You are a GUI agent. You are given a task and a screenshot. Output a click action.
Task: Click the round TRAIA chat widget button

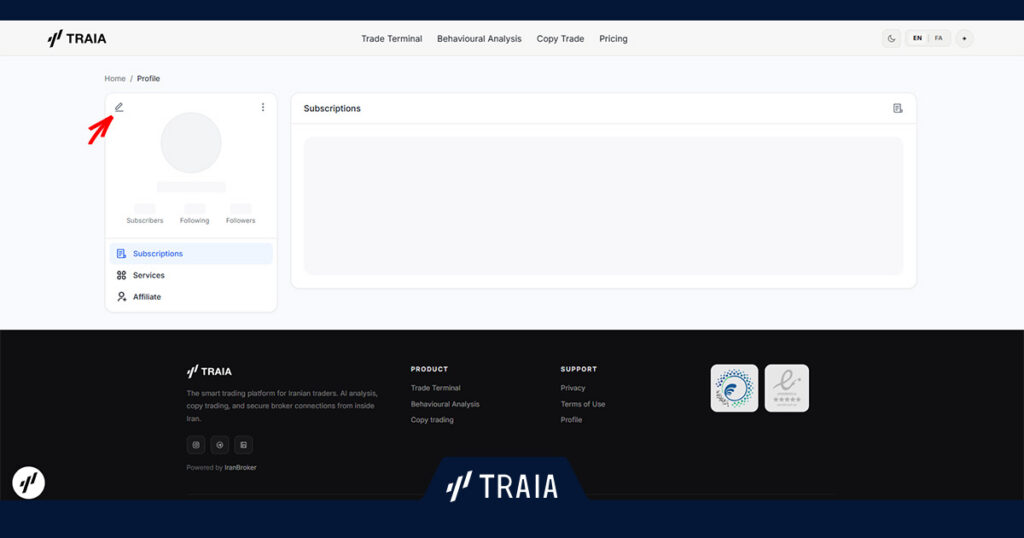[29, 483]
